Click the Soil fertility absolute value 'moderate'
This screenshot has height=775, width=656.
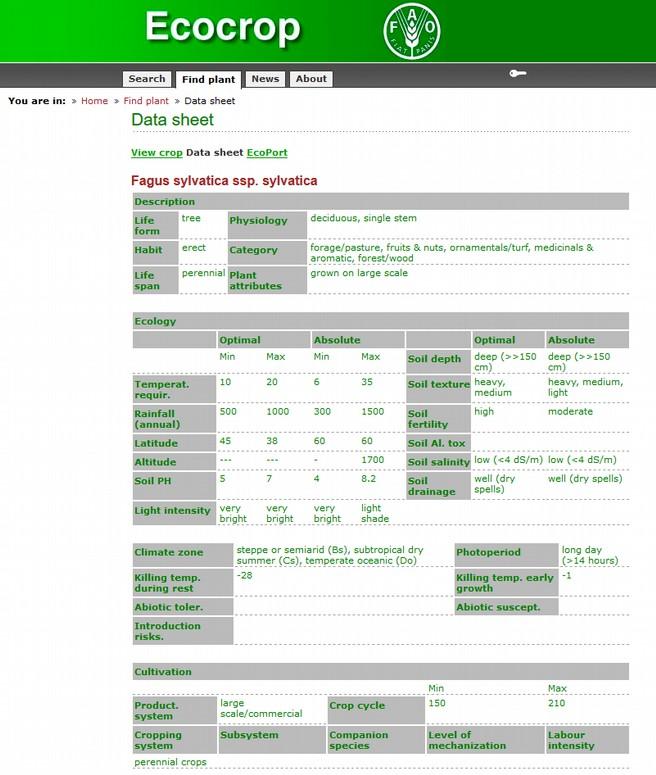(x=570, y=411)
